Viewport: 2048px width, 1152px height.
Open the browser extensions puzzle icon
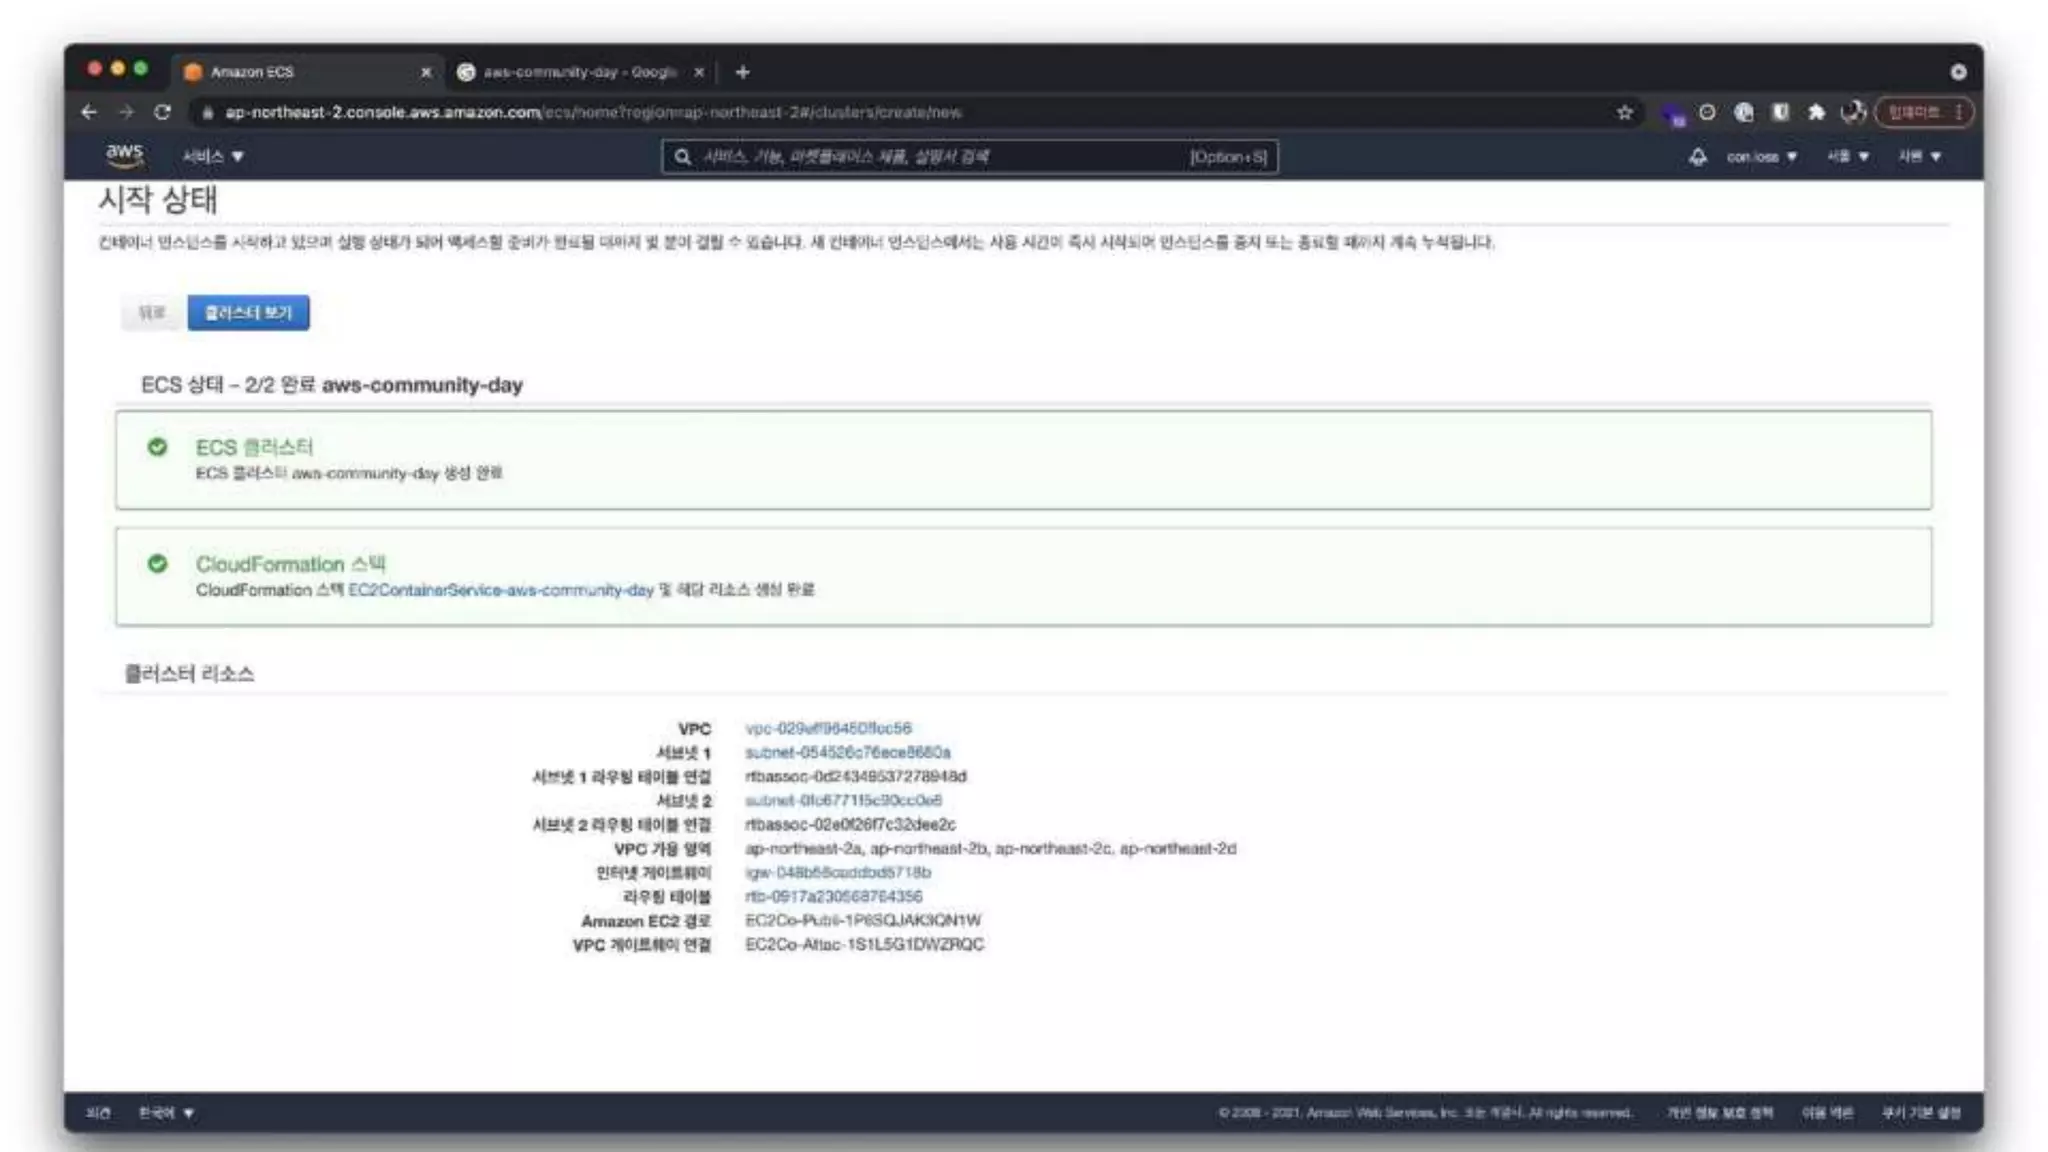point(1816,112)
